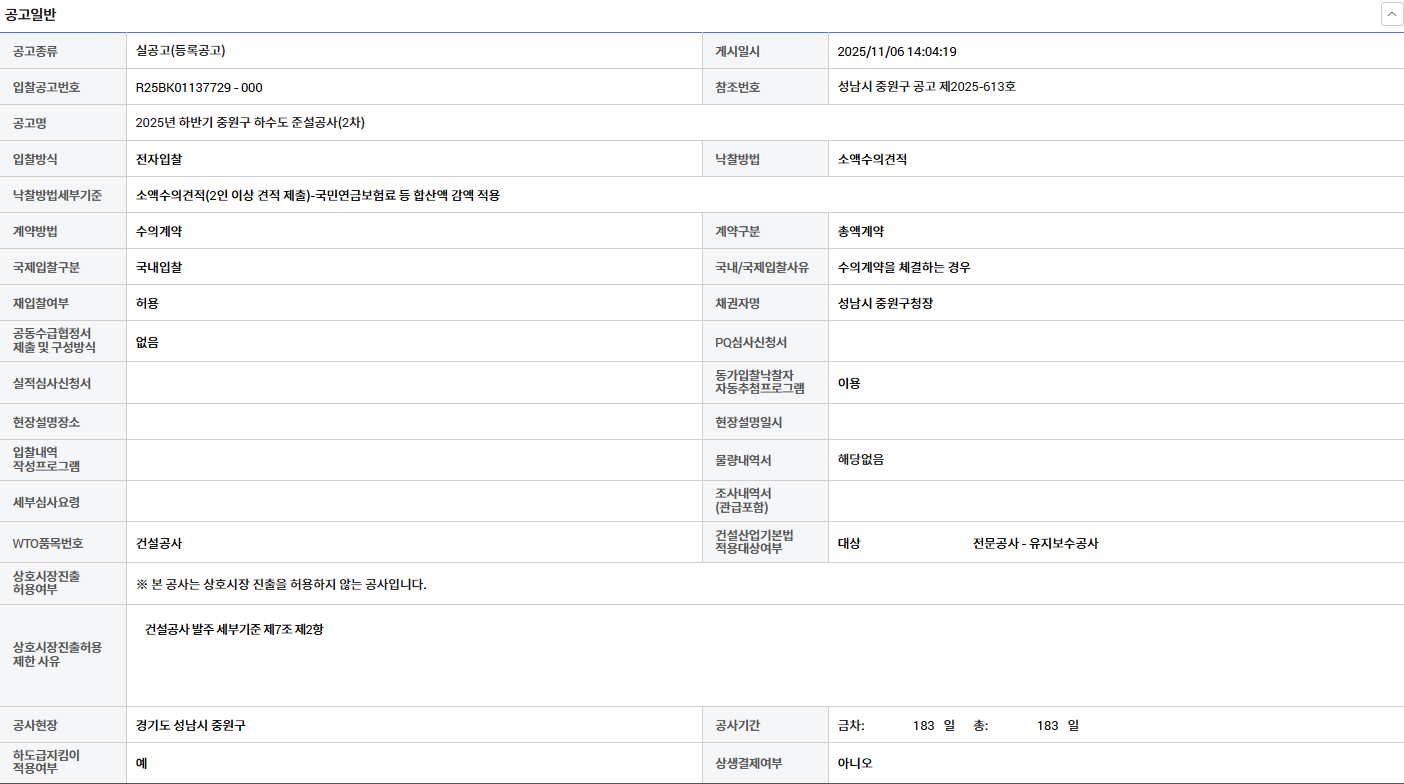The height and width of the screenshot is (784, 1404).
Task: Click the 총액계약 contract type value
Action: (x=860, y=231)
